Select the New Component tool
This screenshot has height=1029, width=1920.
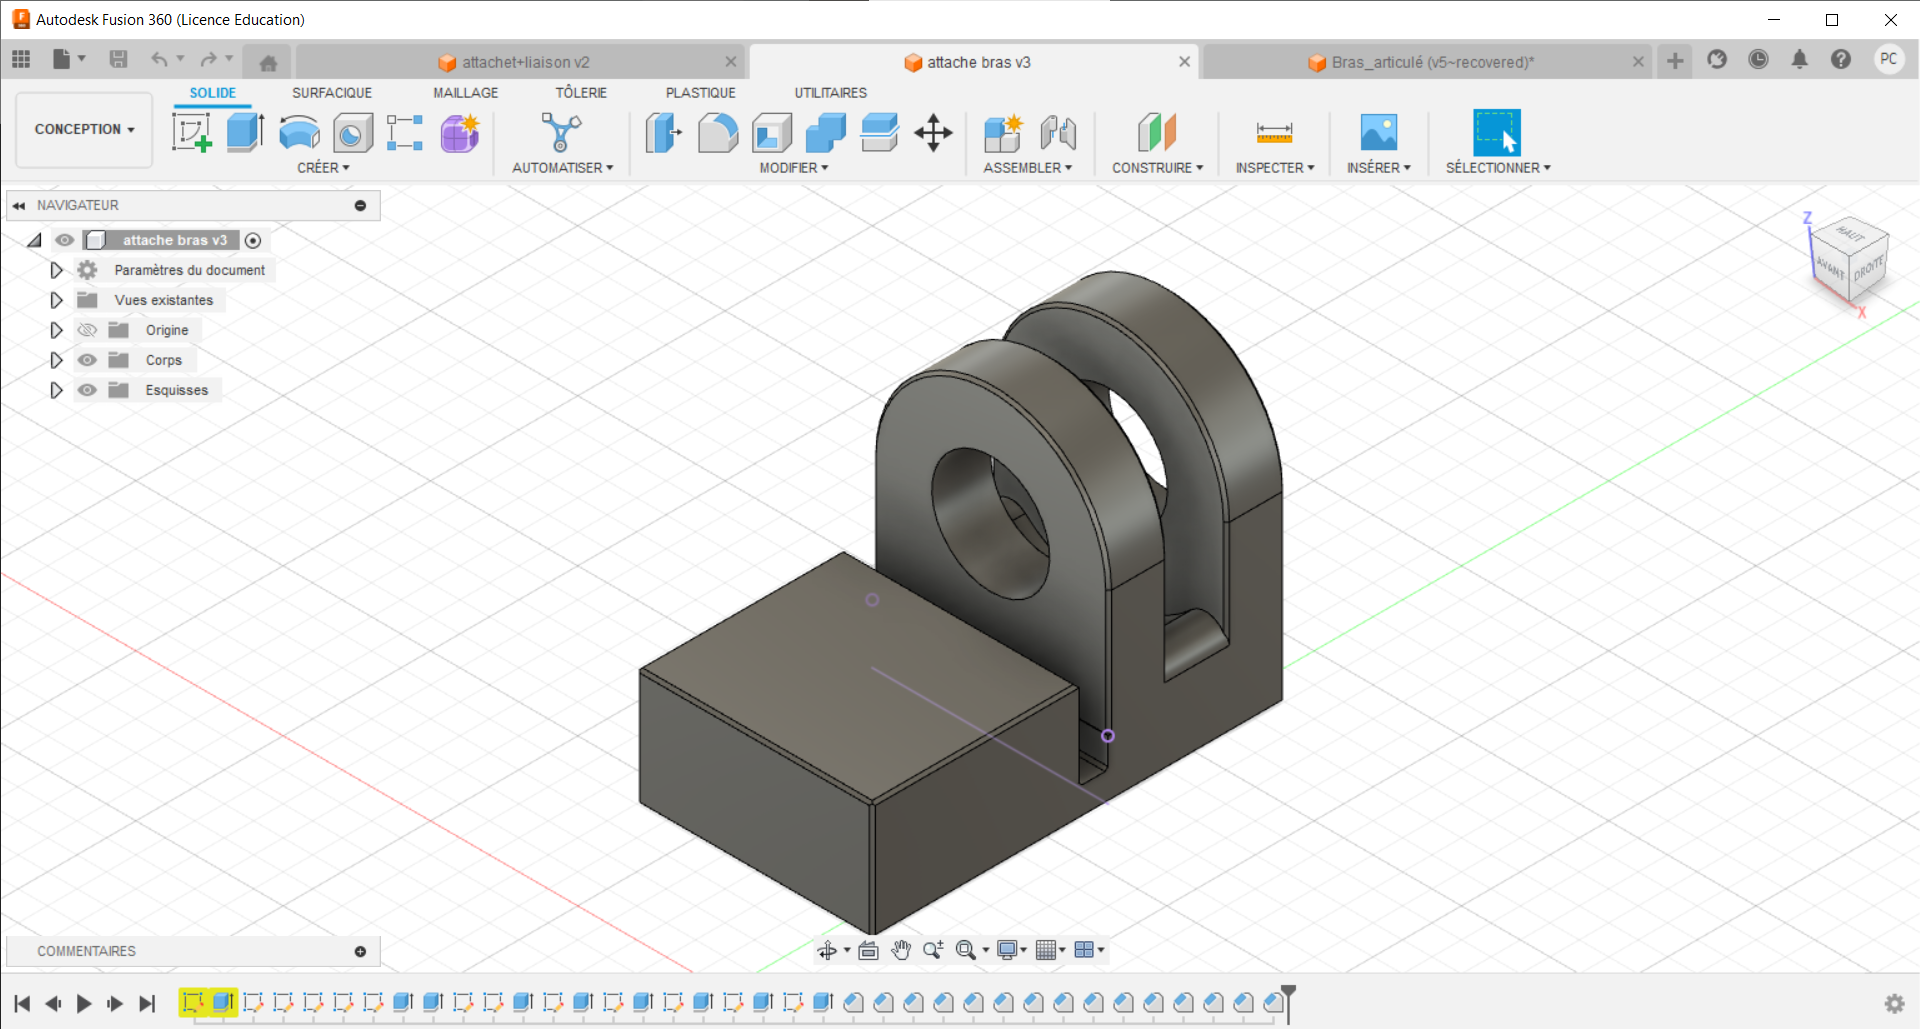coord(1003,132)
